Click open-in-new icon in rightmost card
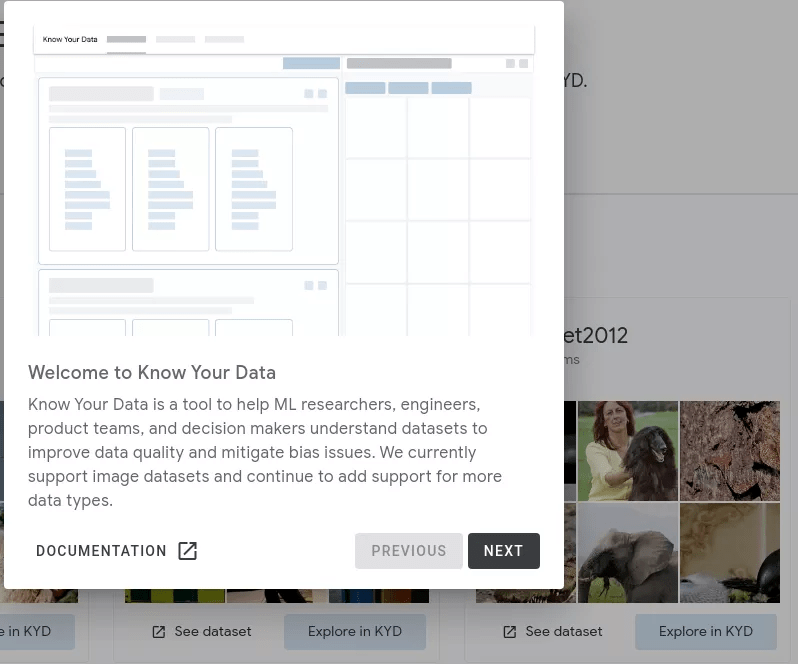Viewport: 798px width, 664px height. [x=510, y=632]
